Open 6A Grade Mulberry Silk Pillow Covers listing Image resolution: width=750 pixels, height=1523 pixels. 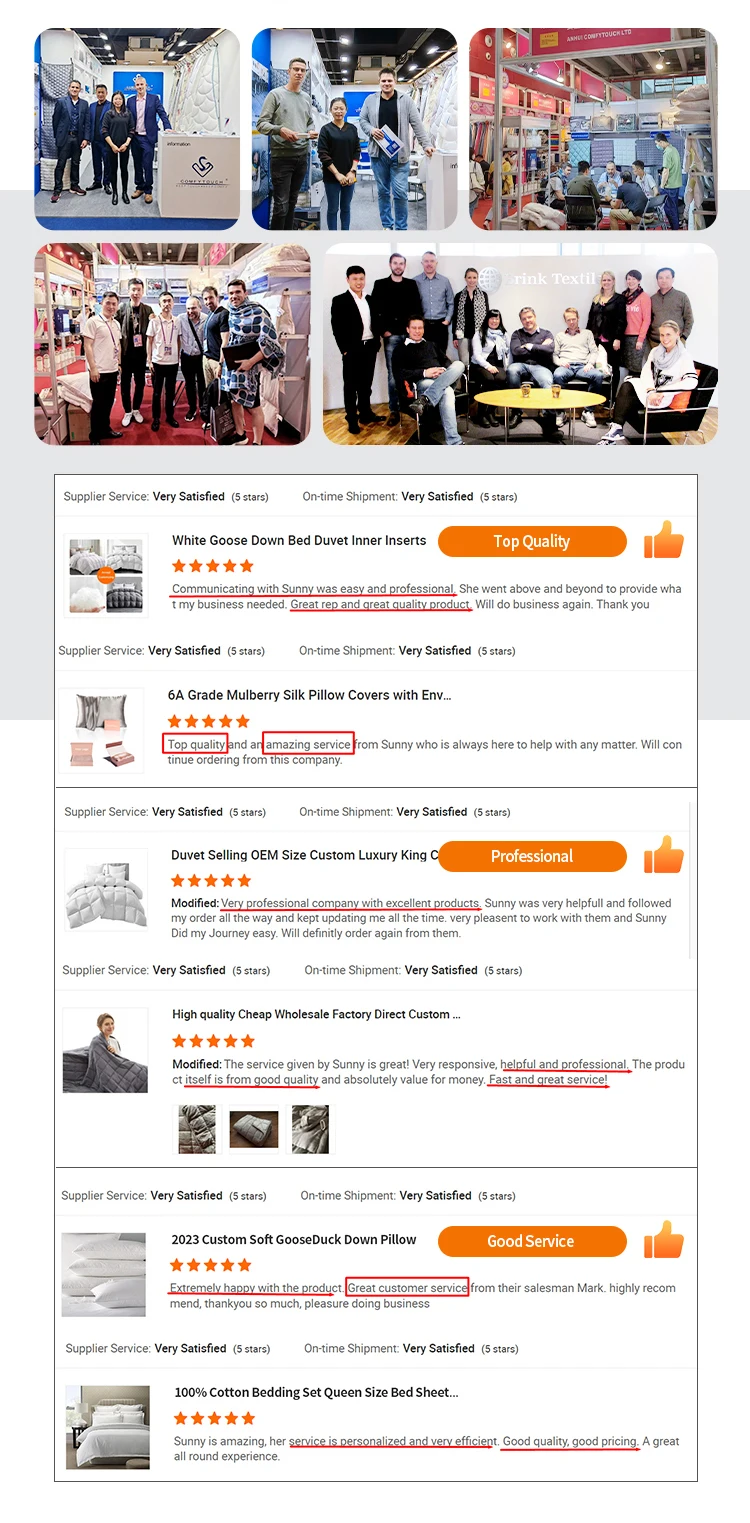point(310,695)
